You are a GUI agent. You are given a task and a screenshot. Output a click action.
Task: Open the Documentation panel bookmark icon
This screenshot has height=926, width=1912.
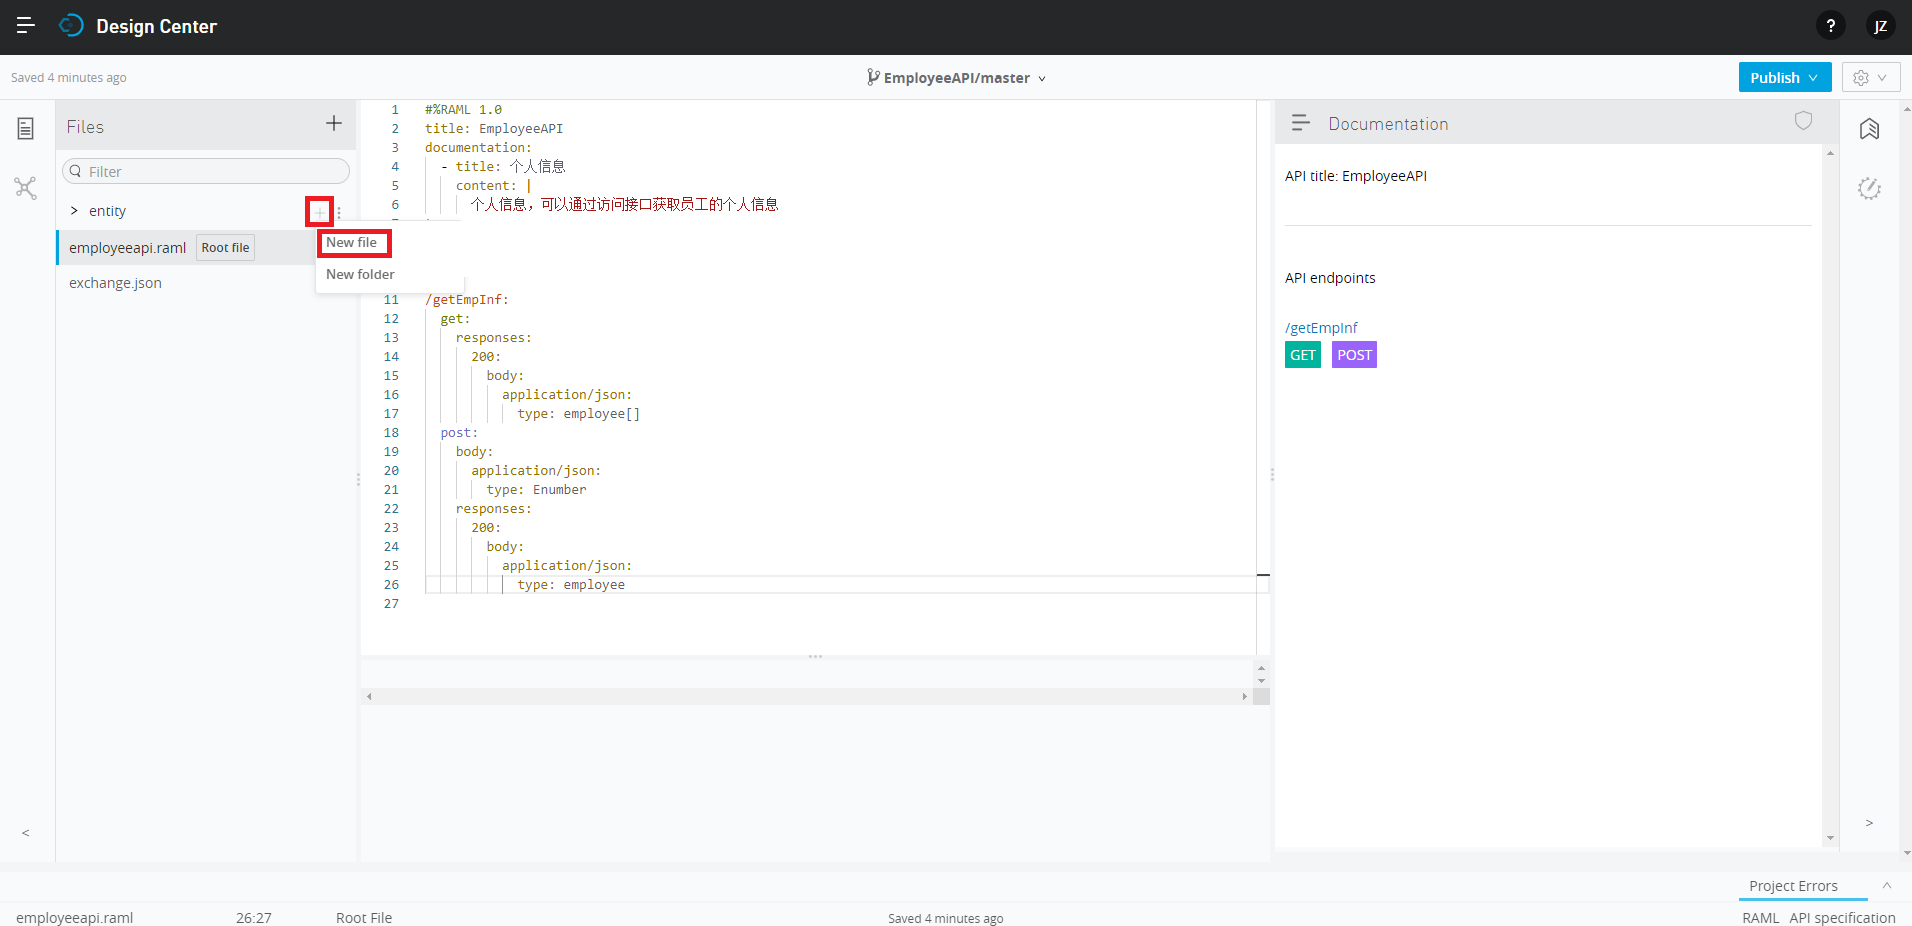1869,129
